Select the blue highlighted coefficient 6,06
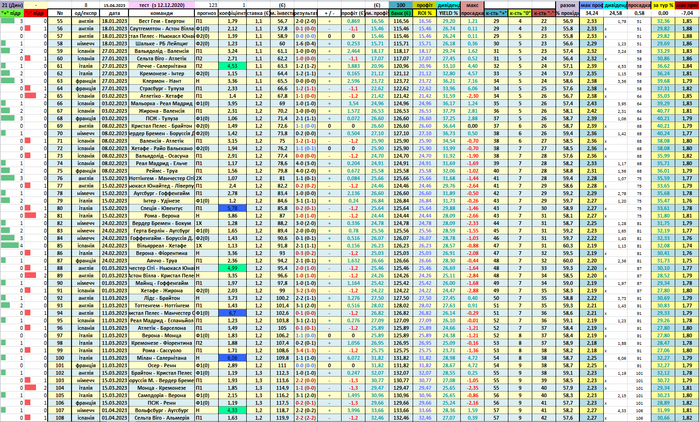This screenshot has height=422, width=700. 232,358
